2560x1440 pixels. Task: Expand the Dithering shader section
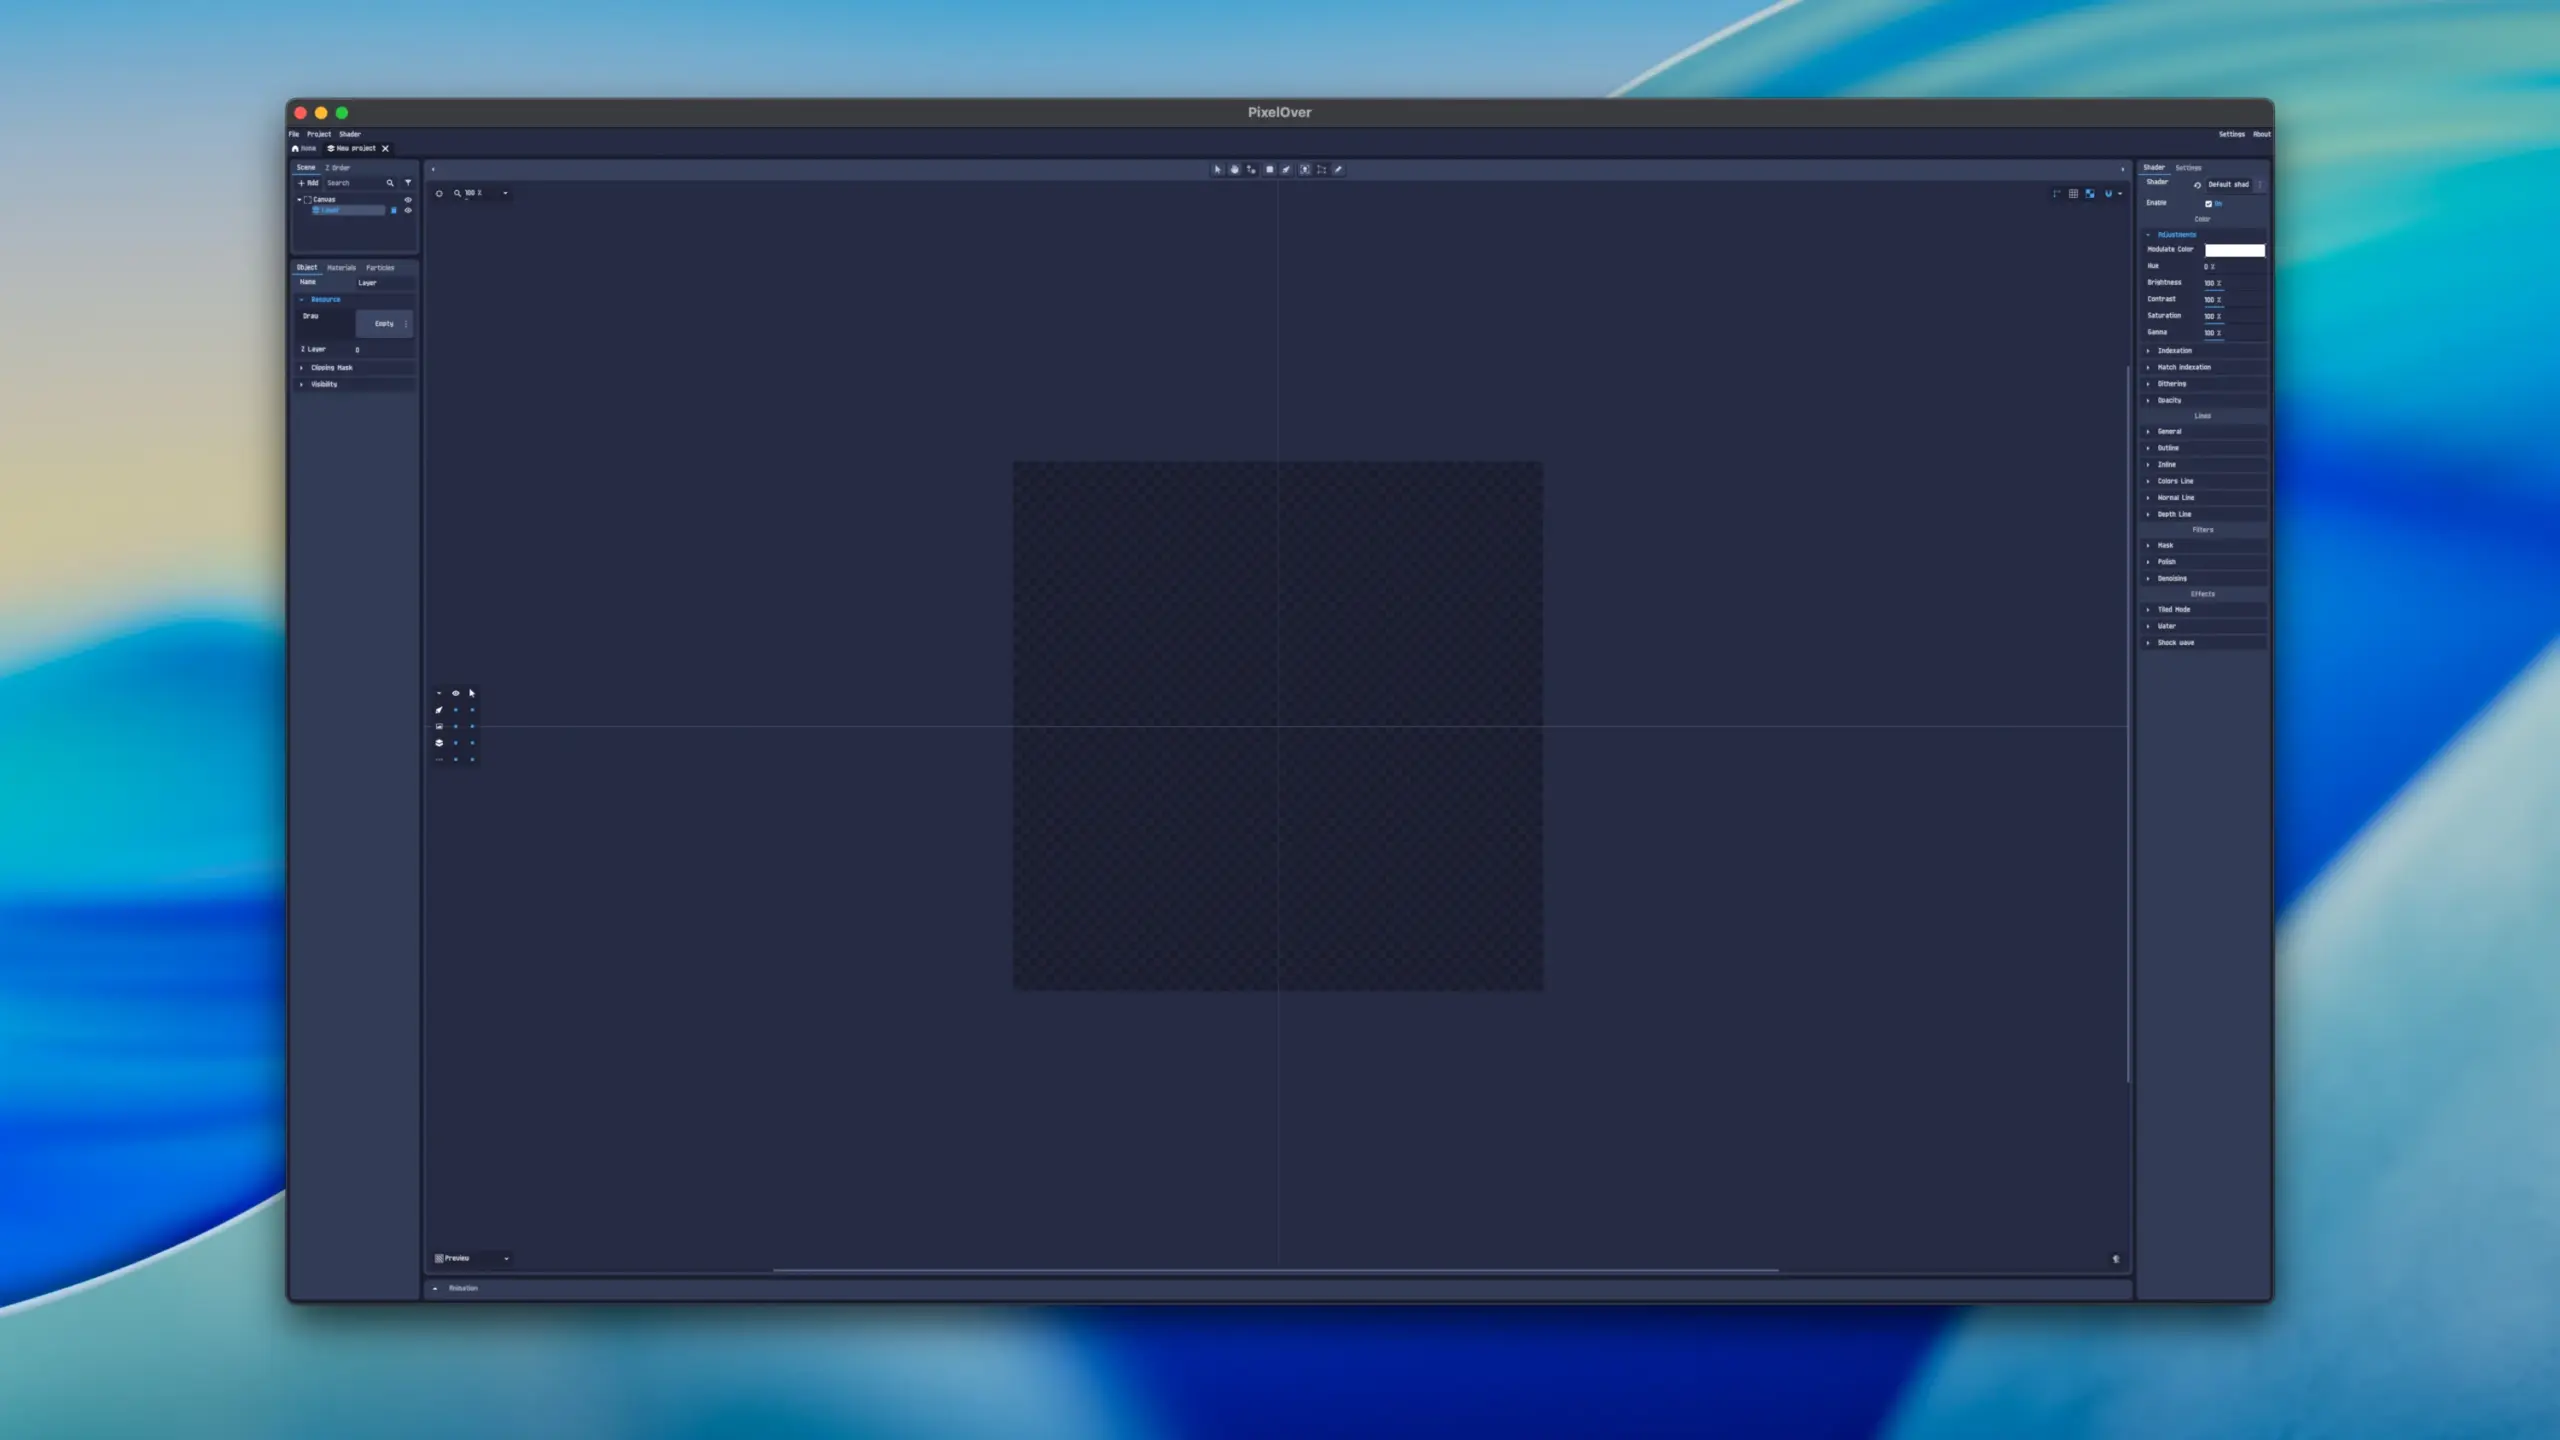point(2171,384)
